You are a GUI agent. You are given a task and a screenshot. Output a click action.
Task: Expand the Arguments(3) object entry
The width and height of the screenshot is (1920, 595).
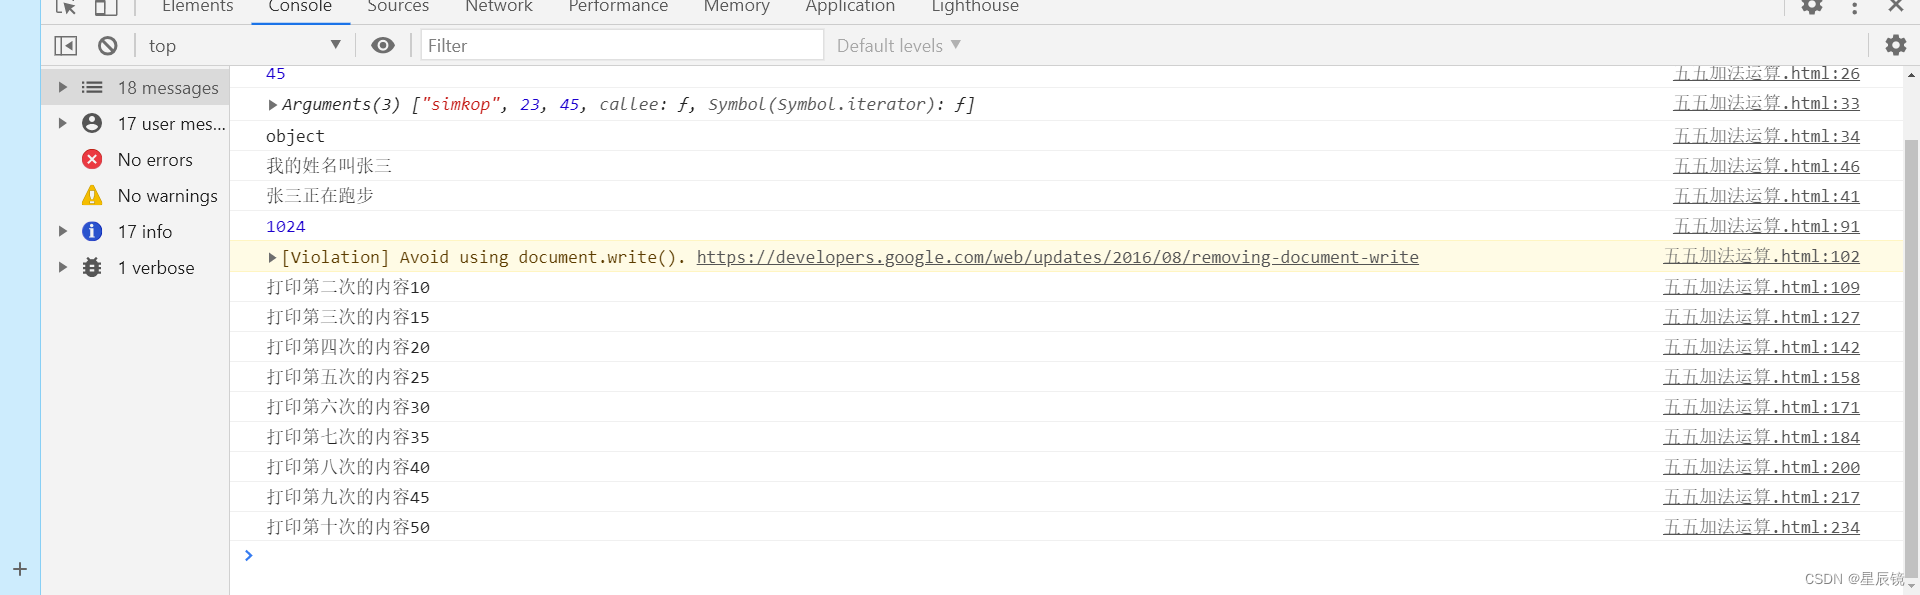[272, 105]
